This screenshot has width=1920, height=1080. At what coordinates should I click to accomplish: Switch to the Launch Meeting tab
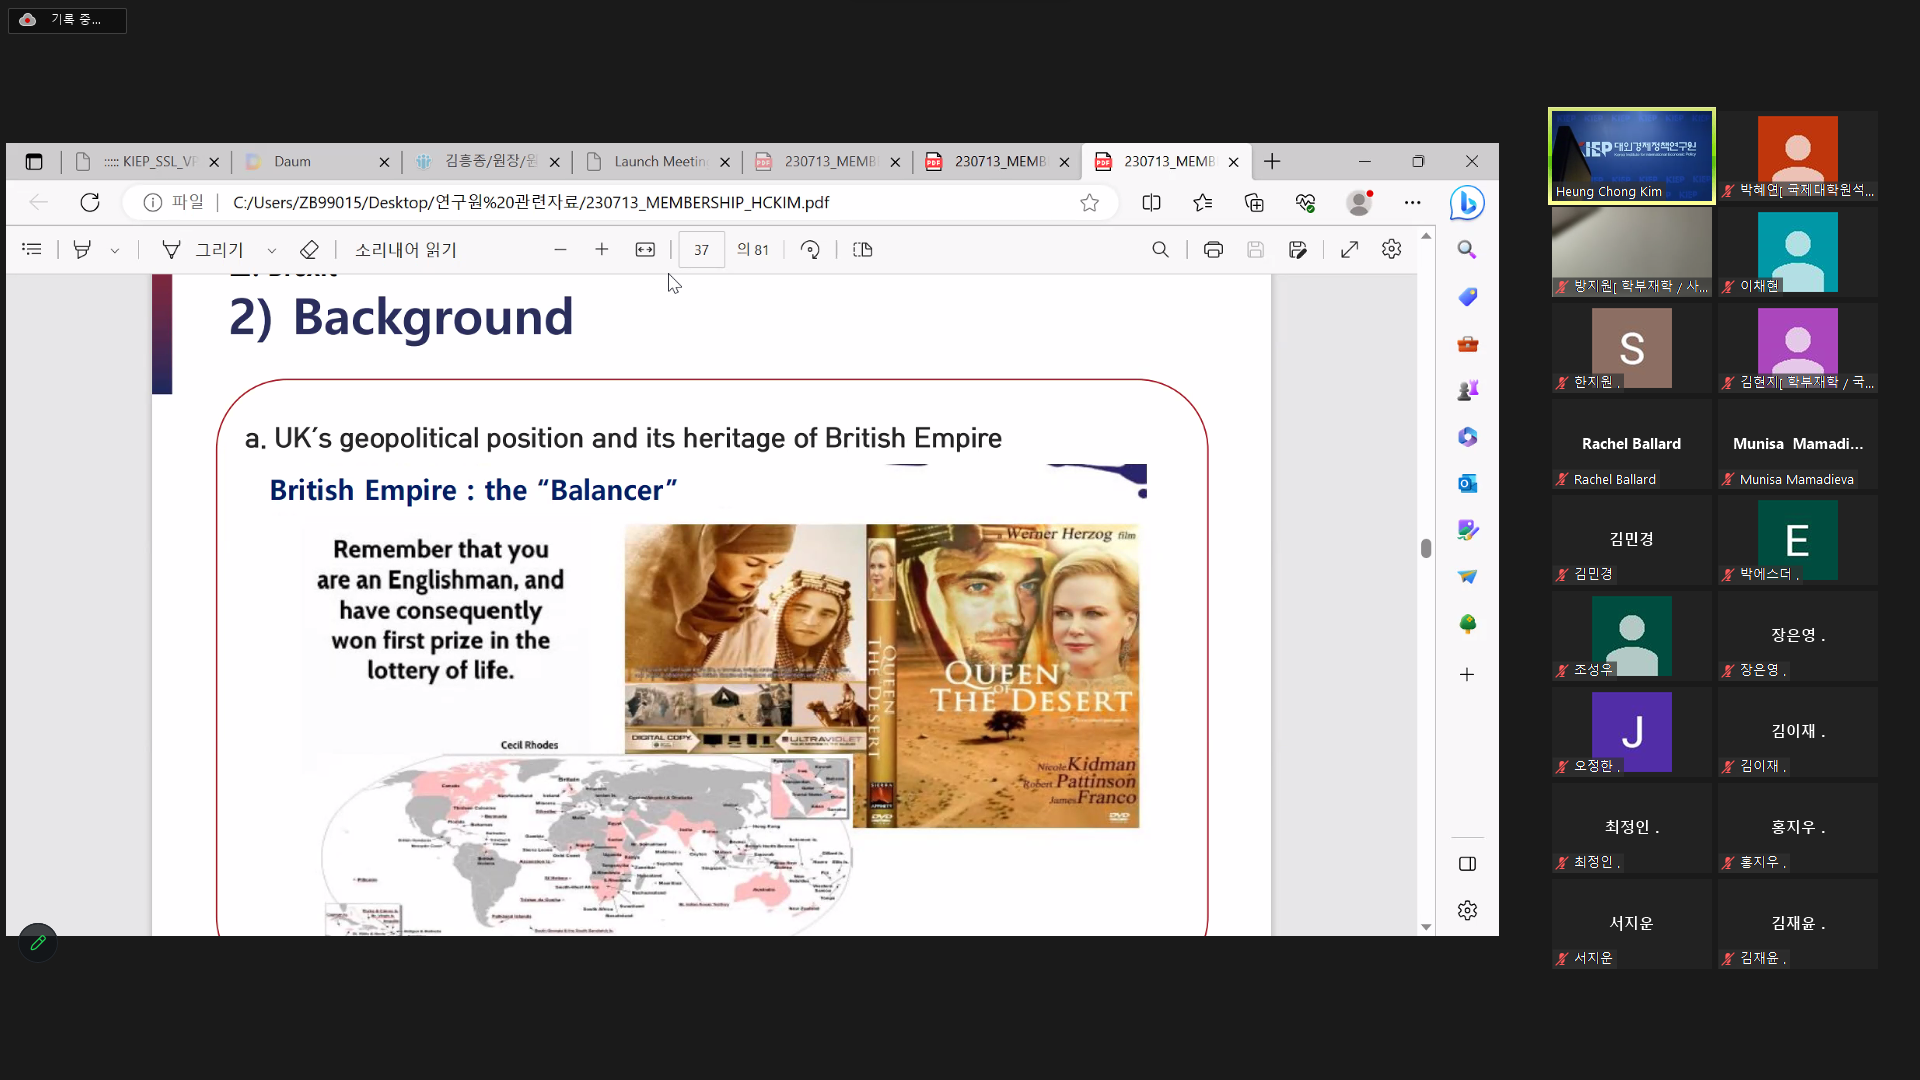[658, 162]
